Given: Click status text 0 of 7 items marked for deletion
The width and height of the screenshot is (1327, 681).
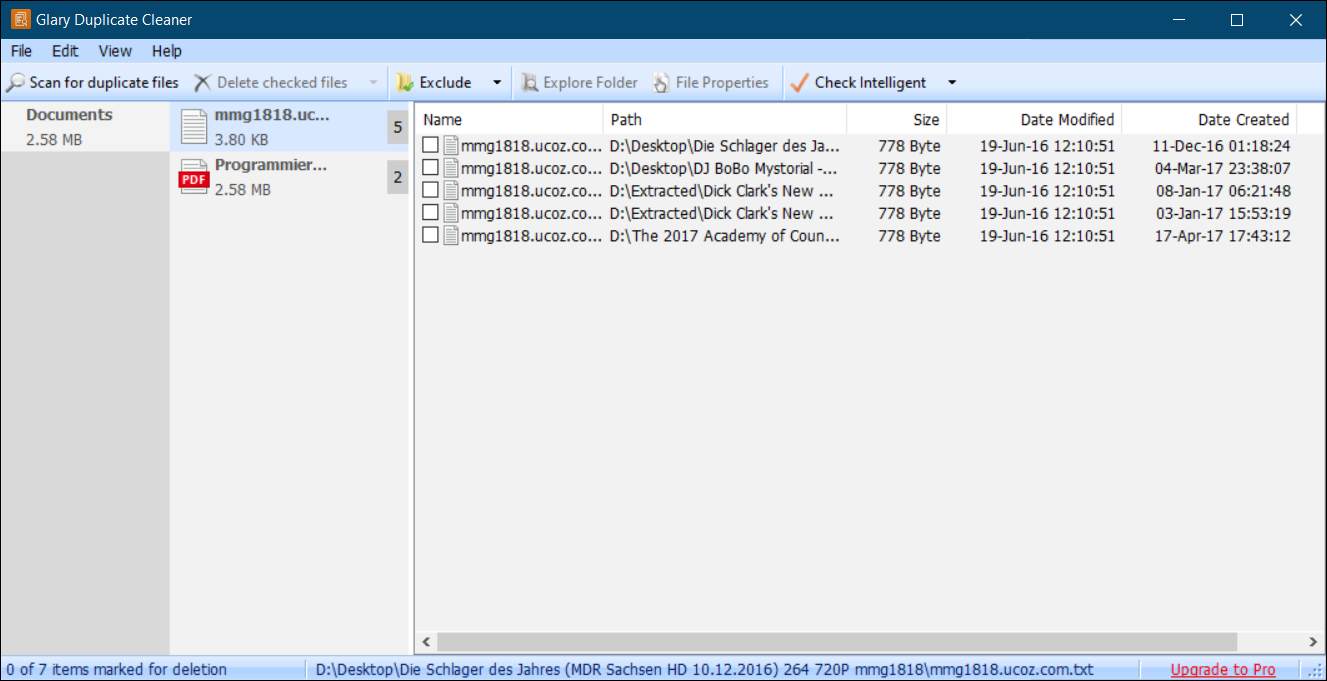Looking at the screenshot, I should [117, 670].
